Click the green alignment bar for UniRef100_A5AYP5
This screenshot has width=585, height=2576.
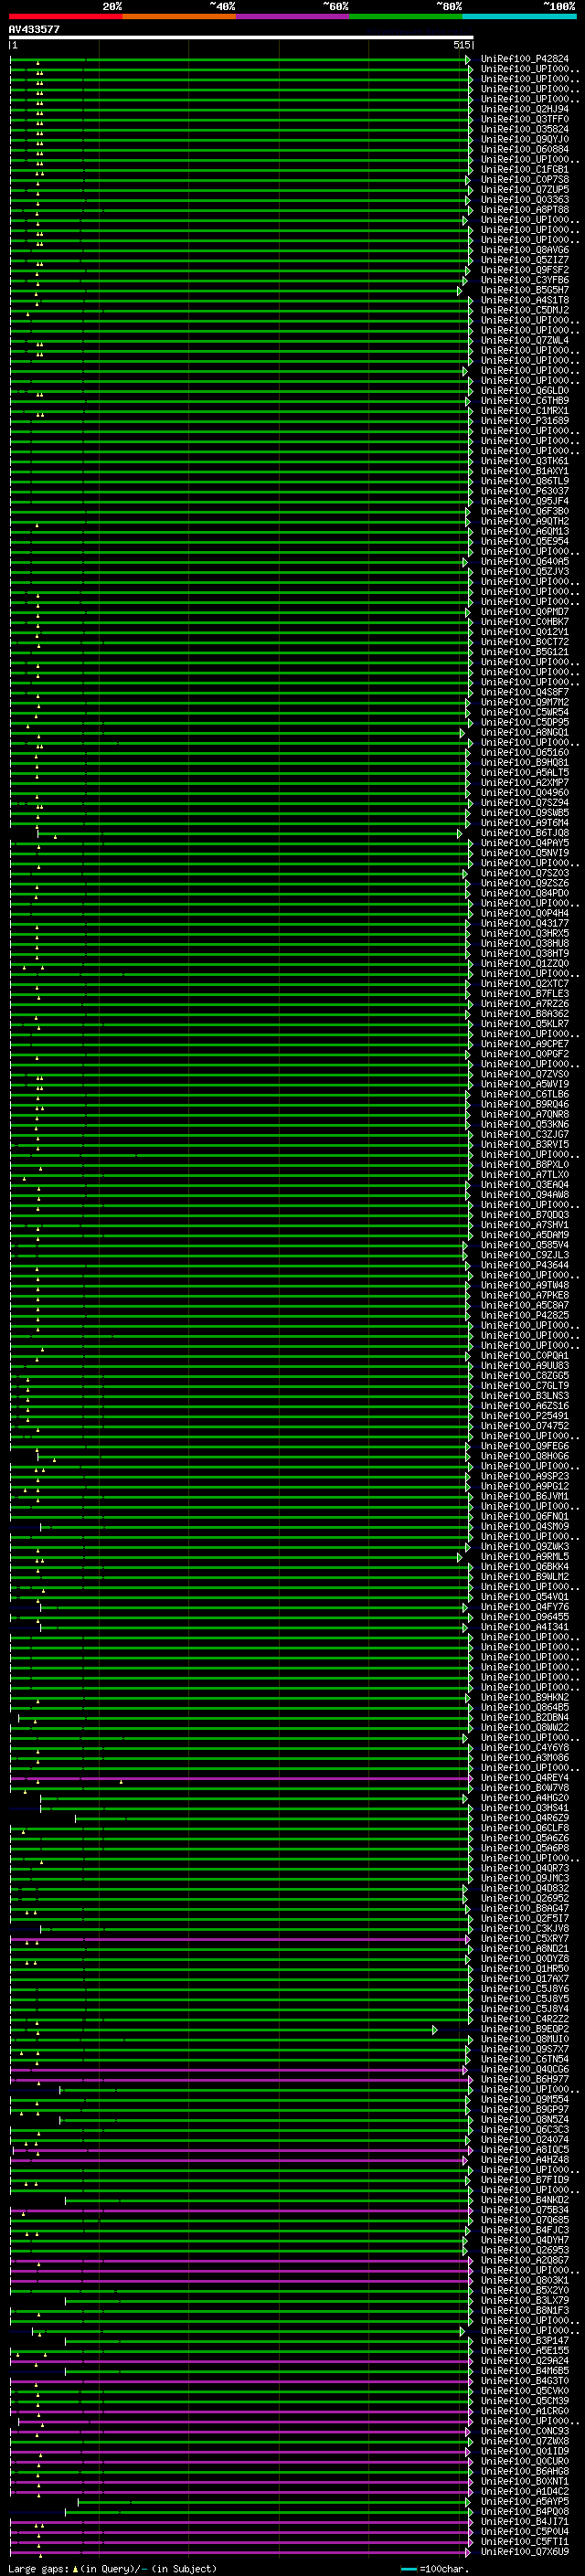[270, 2502]
